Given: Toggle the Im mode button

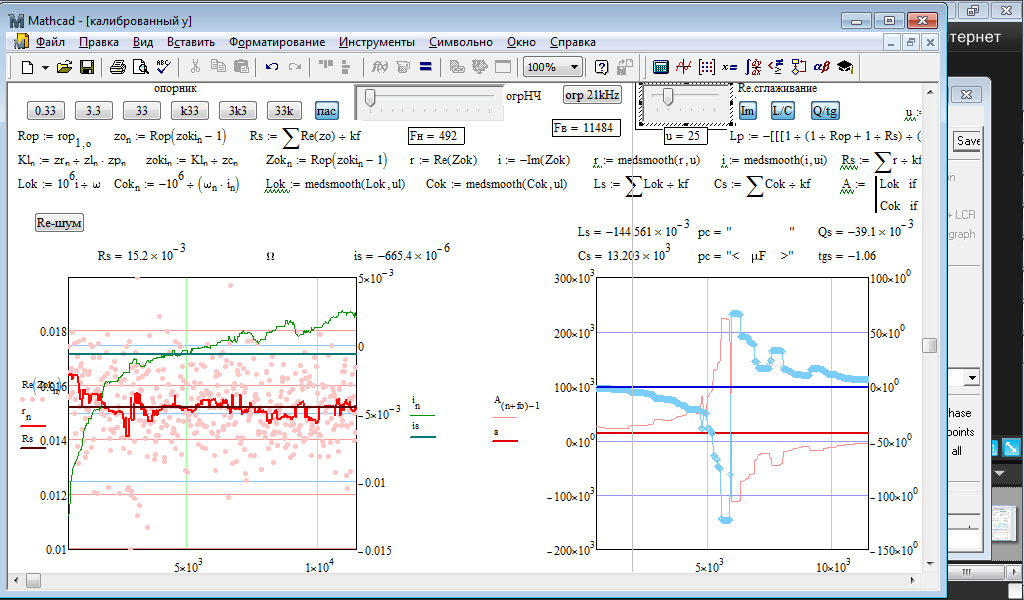Looking at the screenshot, I should (x=747, y=111).
